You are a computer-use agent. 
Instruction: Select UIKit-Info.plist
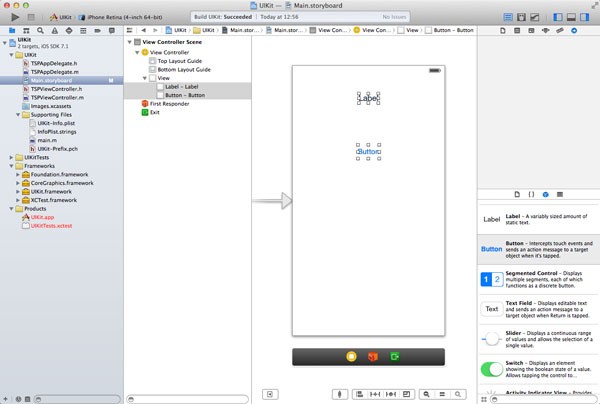click(x=56, y=123)
